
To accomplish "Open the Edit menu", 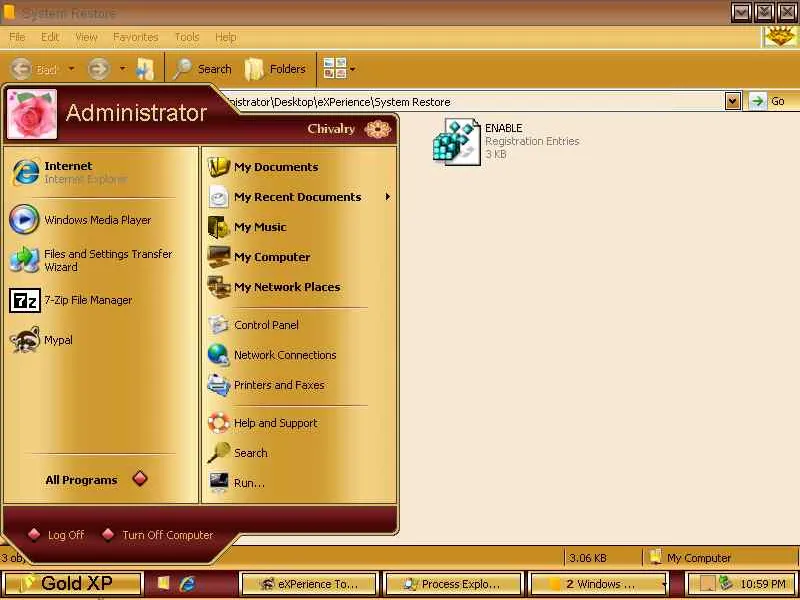I will (x=49, y=37).
